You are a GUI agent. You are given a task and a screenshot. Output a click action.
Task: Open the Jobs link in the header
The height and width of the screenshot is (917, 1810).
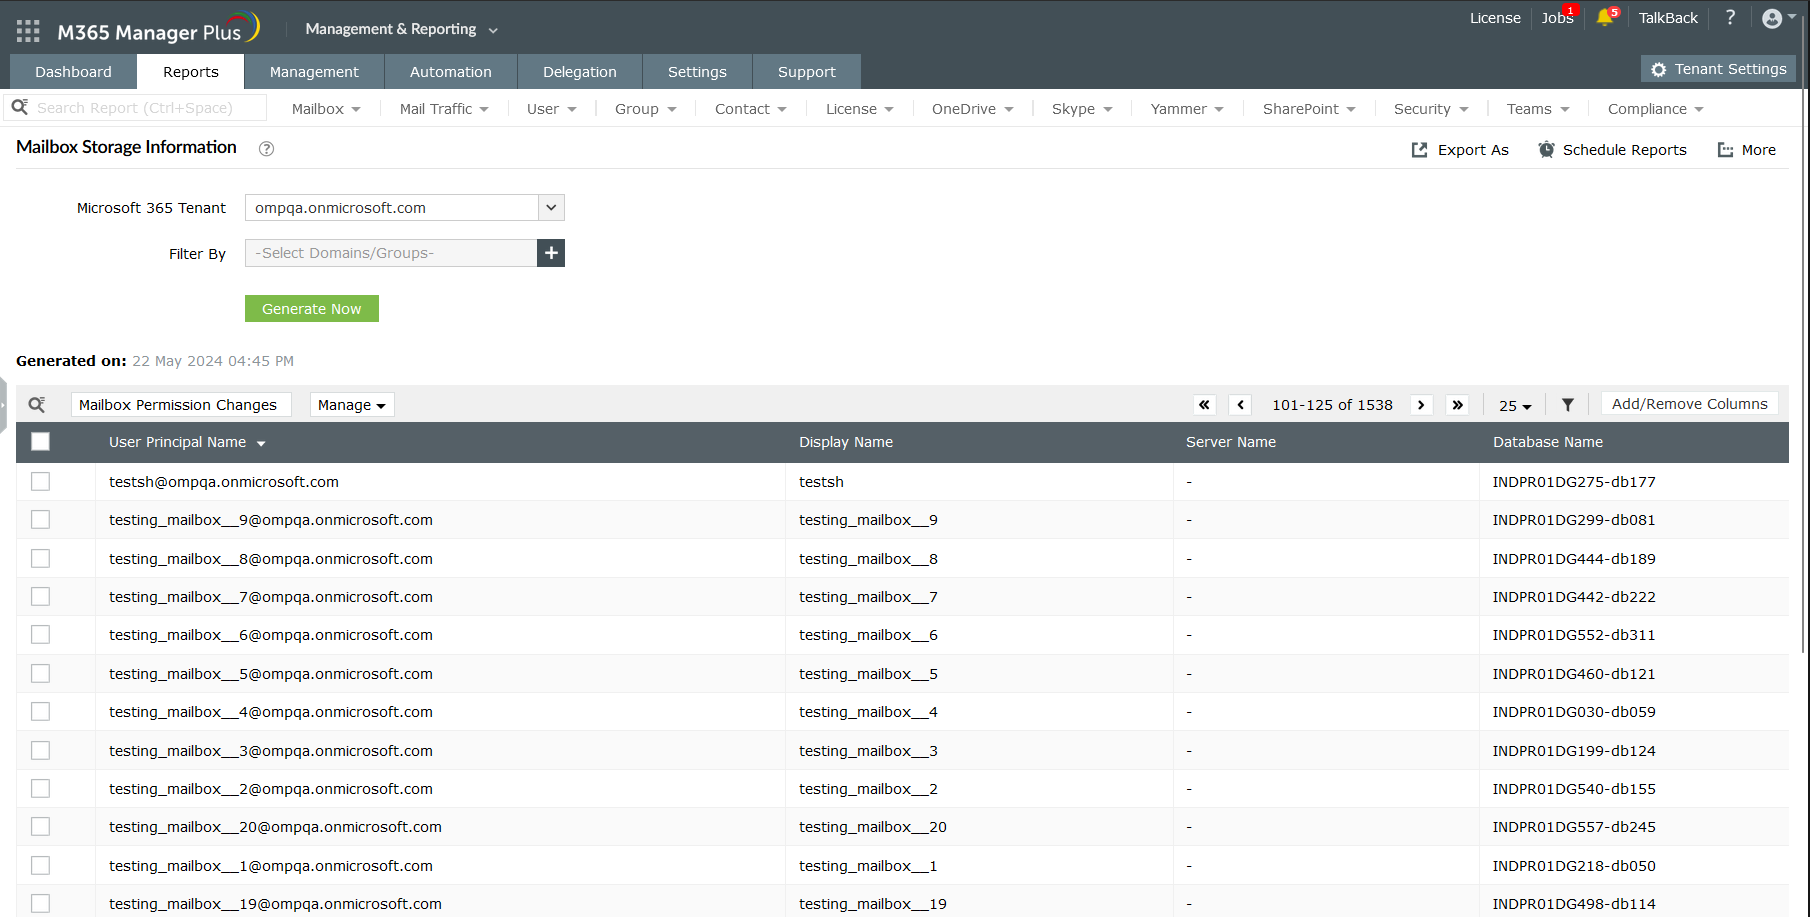1557,18
